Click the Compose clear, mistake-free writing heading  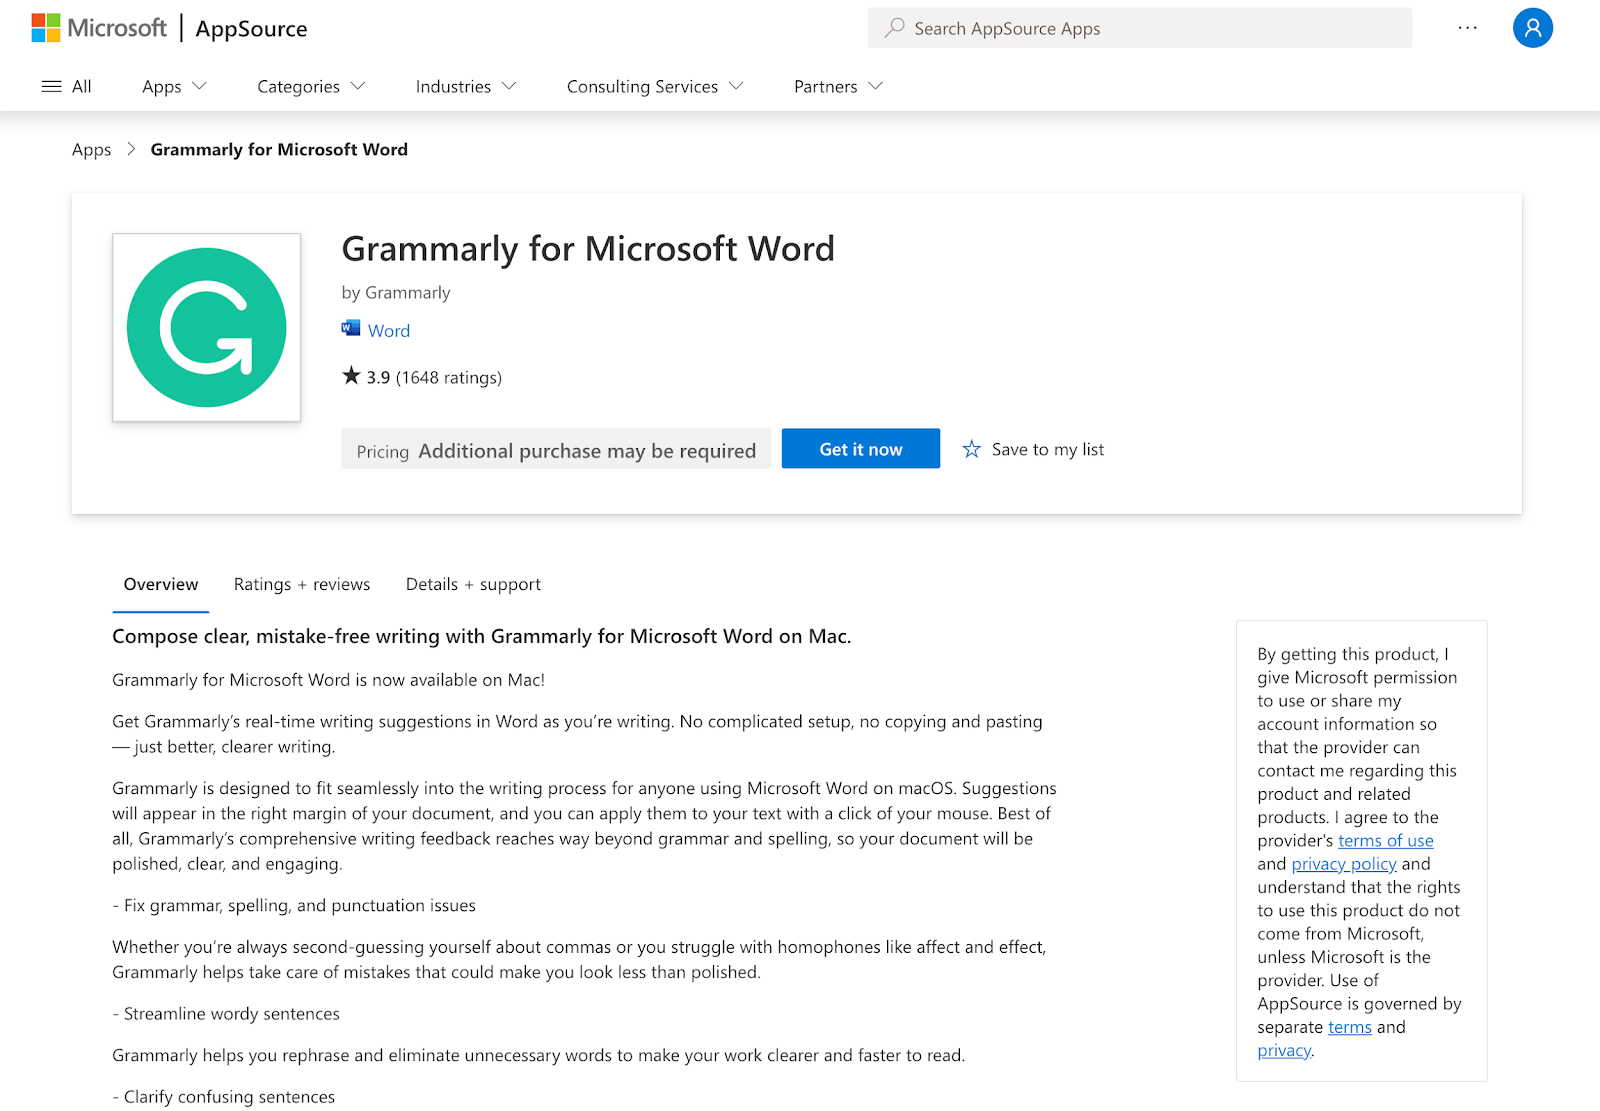tap(482, 637)
